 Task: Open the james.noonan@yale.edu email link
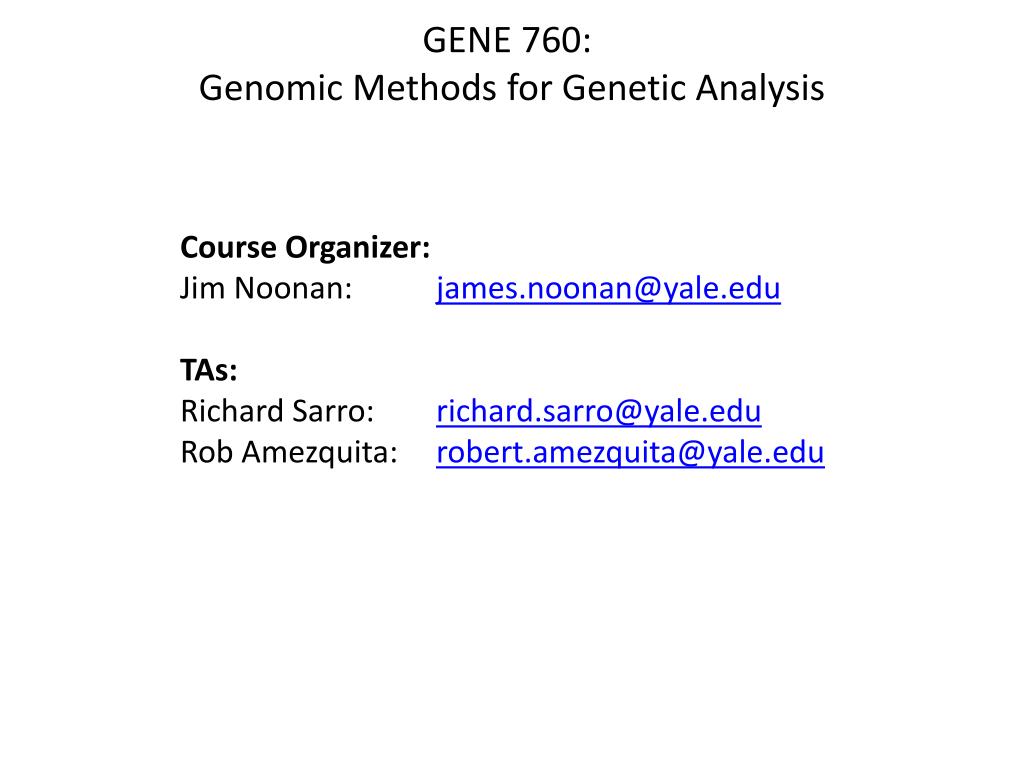pyautogui.click(x=608, y=289)
